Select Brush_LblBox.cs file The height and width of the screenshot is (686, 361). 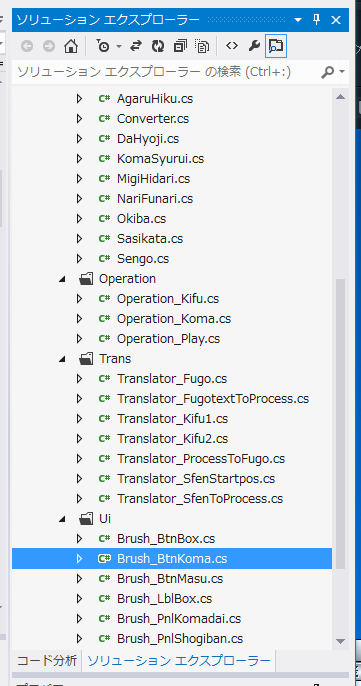[165, 598]
